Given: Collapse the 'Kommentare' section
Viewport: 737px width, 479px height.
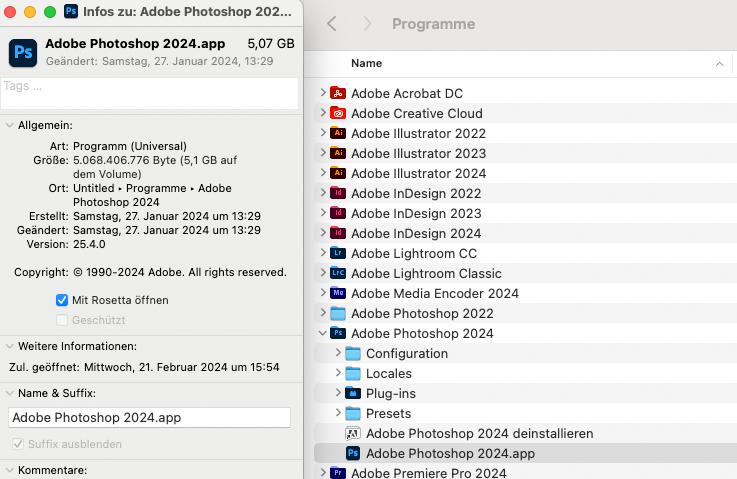Looking at the screenshot, I should click(9, 470).
